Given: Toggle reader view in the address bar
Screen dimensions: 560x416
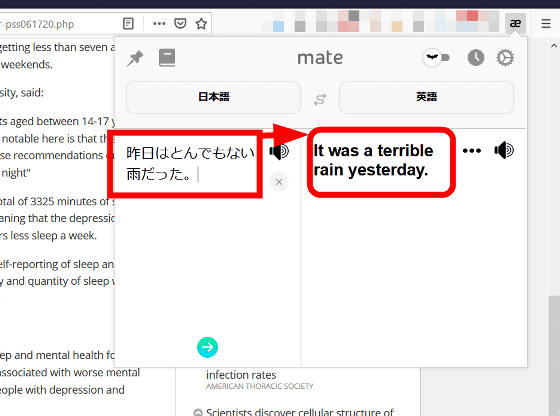Looking at the screenshot, I should click(128, 24).
